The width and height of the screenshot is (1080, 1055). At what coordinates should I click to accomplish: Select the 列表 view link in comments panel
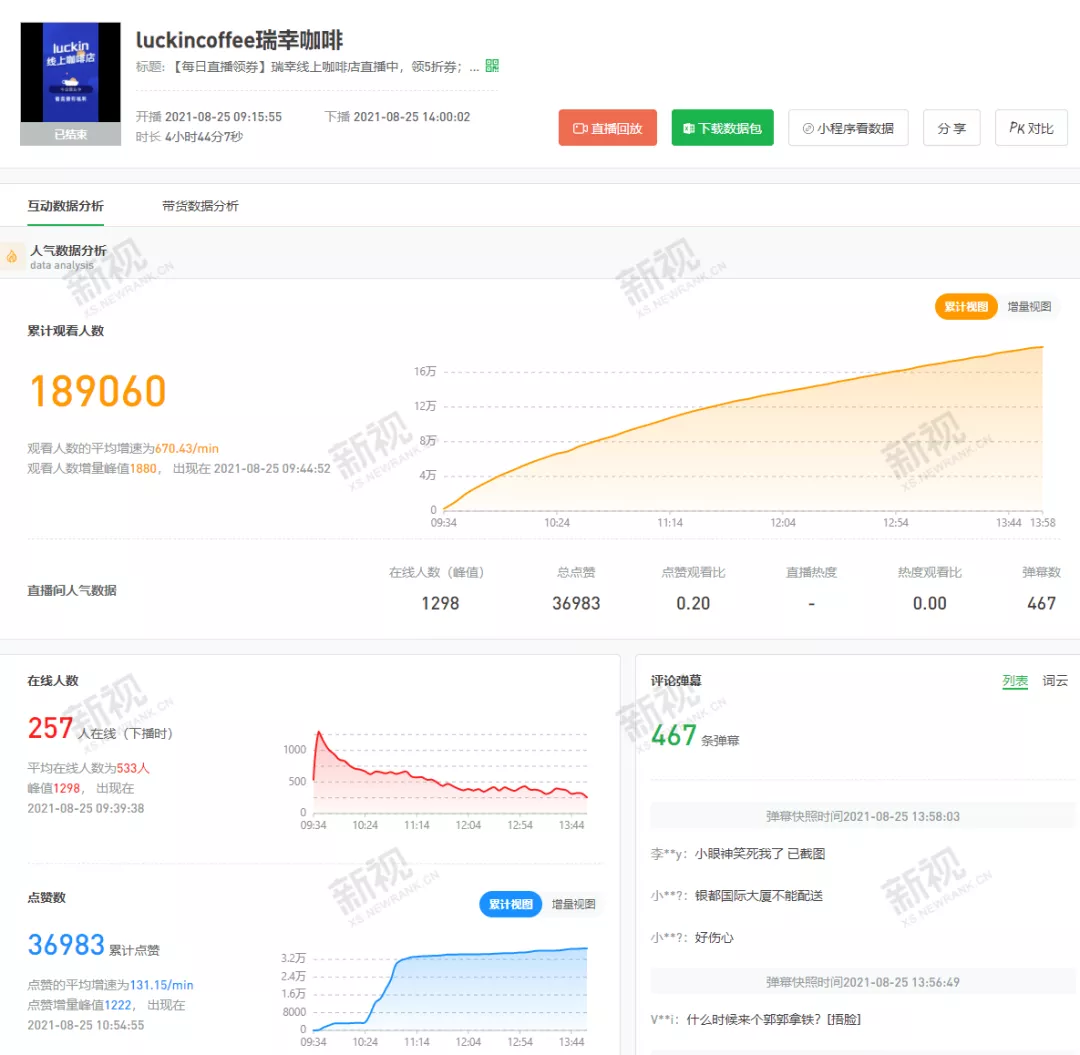1015,680
